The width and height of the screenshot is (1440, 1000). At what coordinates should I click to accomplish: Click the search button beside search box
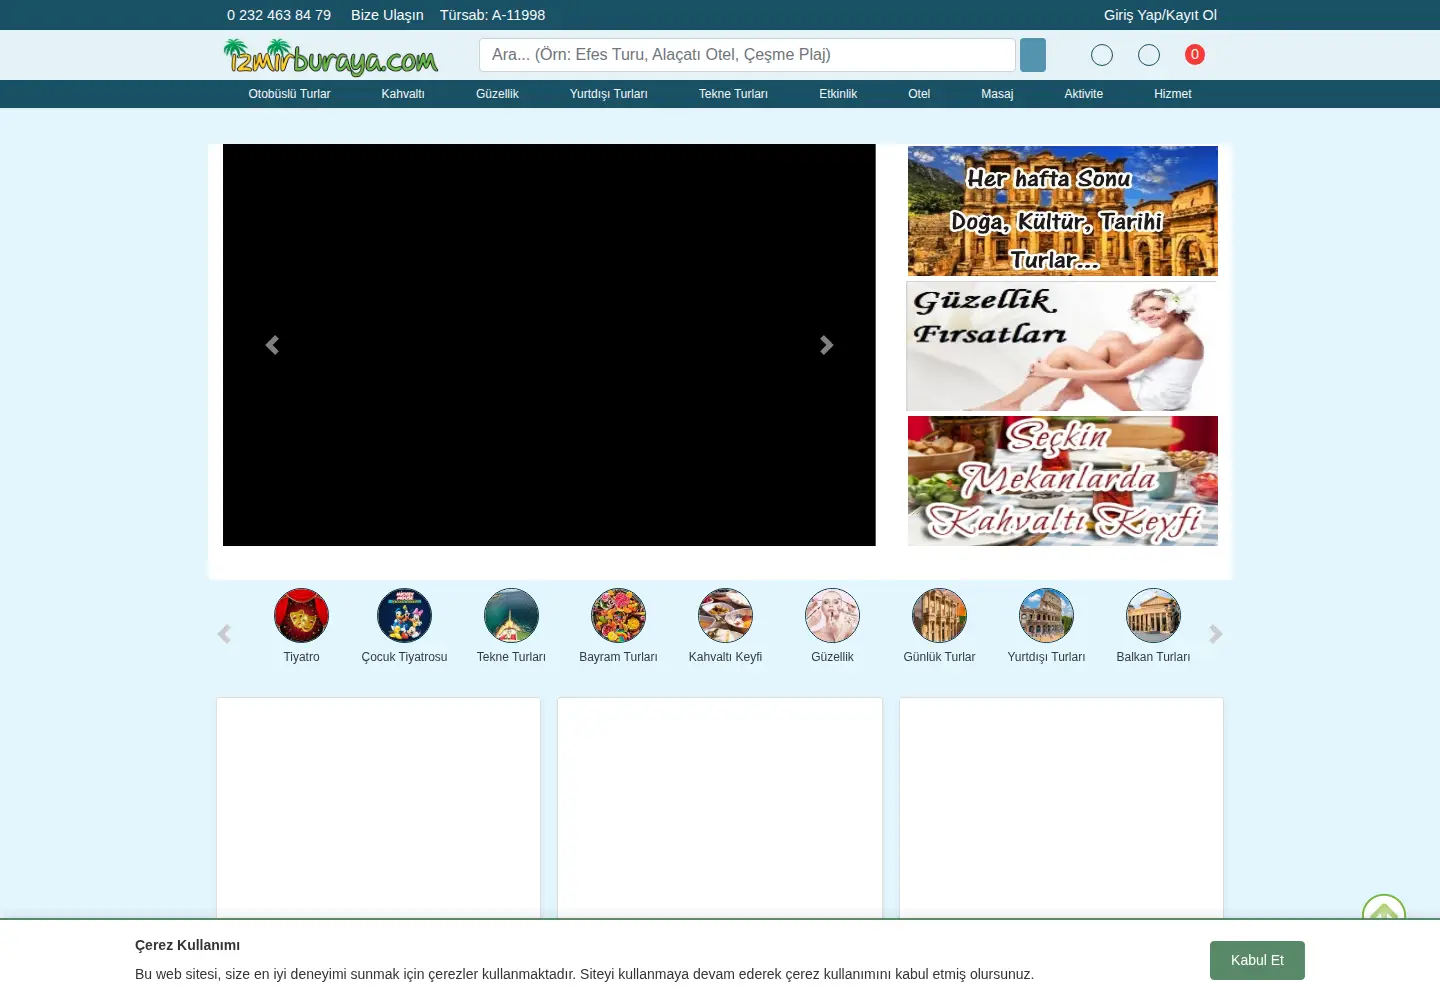(x=1033, y=55)
